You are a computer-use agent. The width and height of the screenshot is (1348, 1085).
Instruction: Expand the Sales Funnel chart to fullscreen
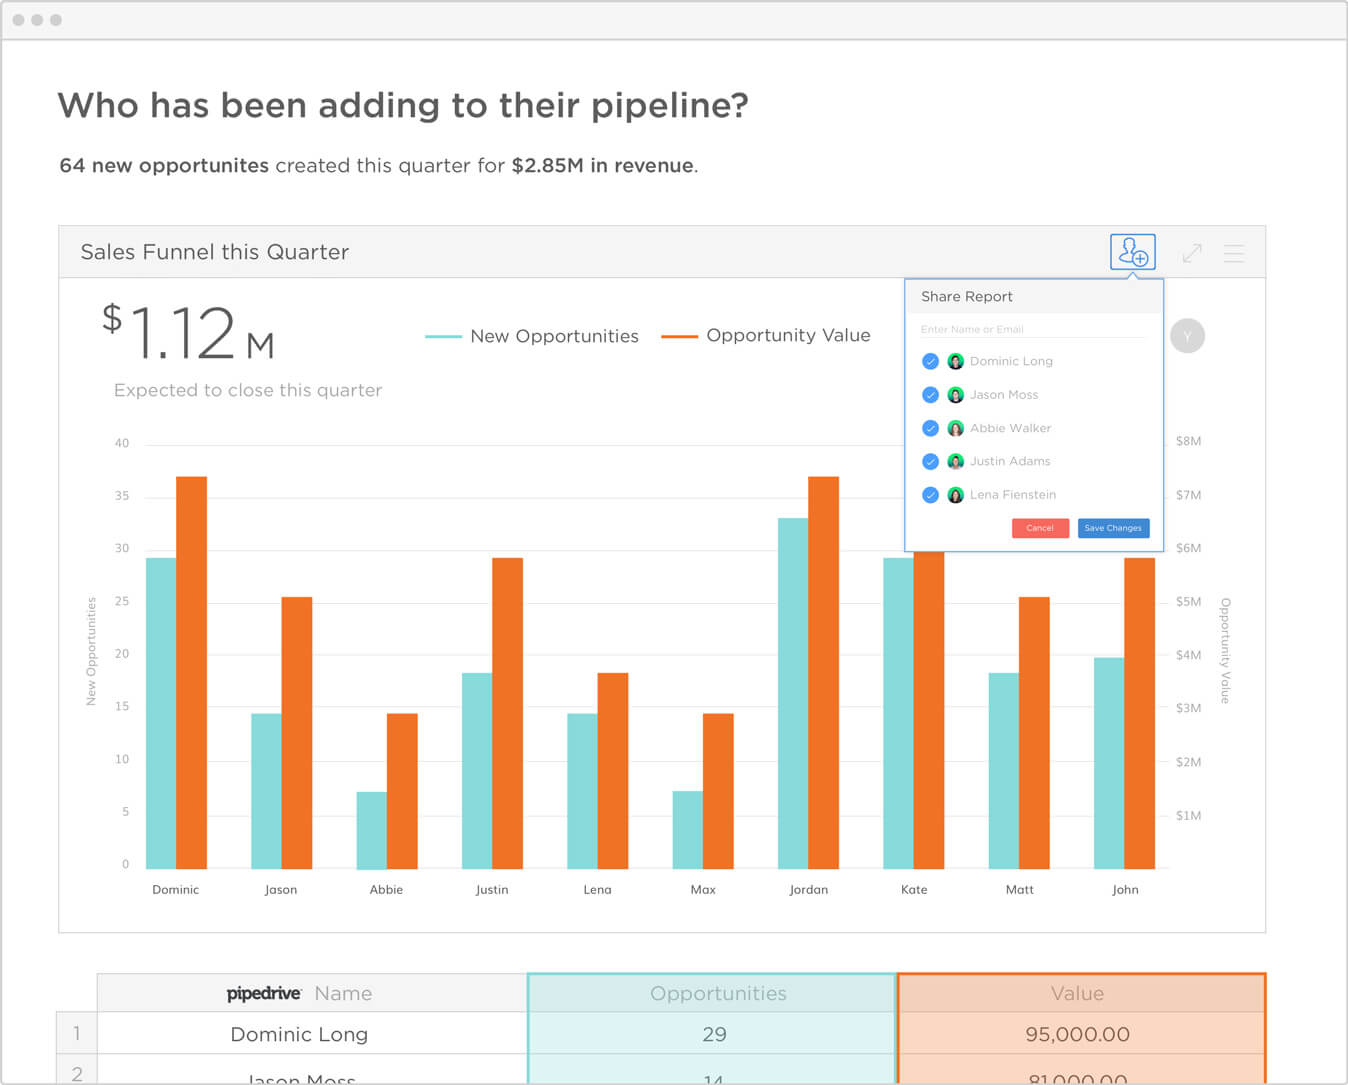point(1192,252)
